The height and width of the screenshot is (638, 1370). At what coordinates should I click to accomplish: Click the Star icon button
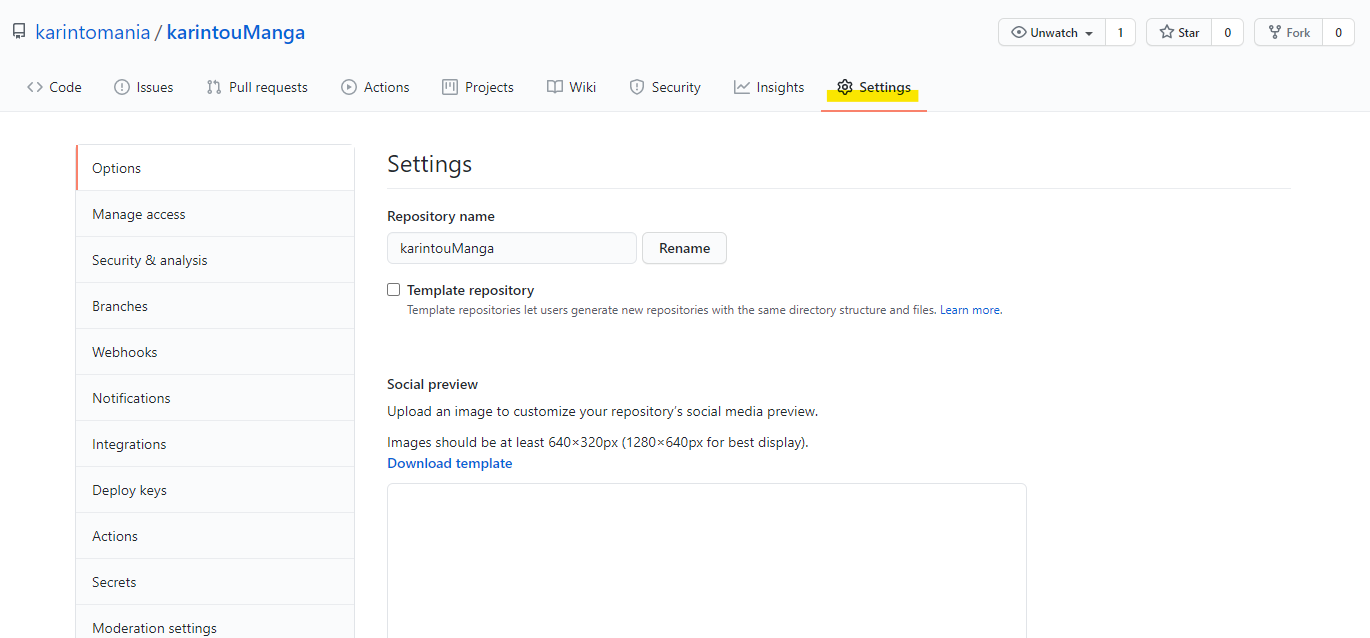pos(1179,33)
